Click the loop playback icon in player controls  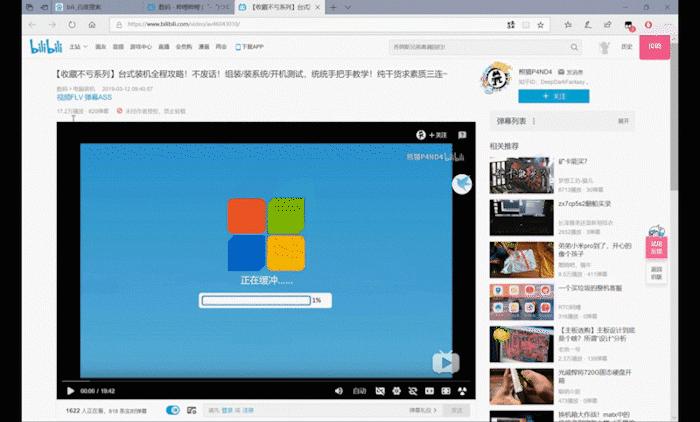[x=413, y=391]
